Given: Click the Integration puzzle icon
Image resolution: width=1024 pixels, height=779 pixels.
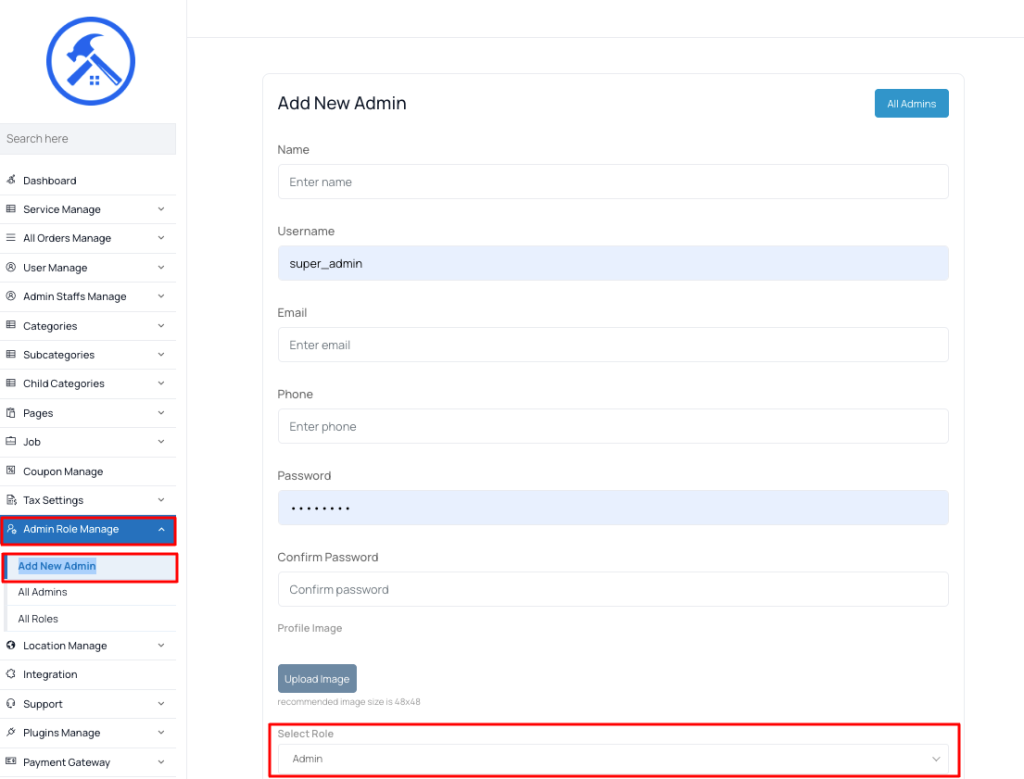Looking at the screenshot, I should pos(11,674).
